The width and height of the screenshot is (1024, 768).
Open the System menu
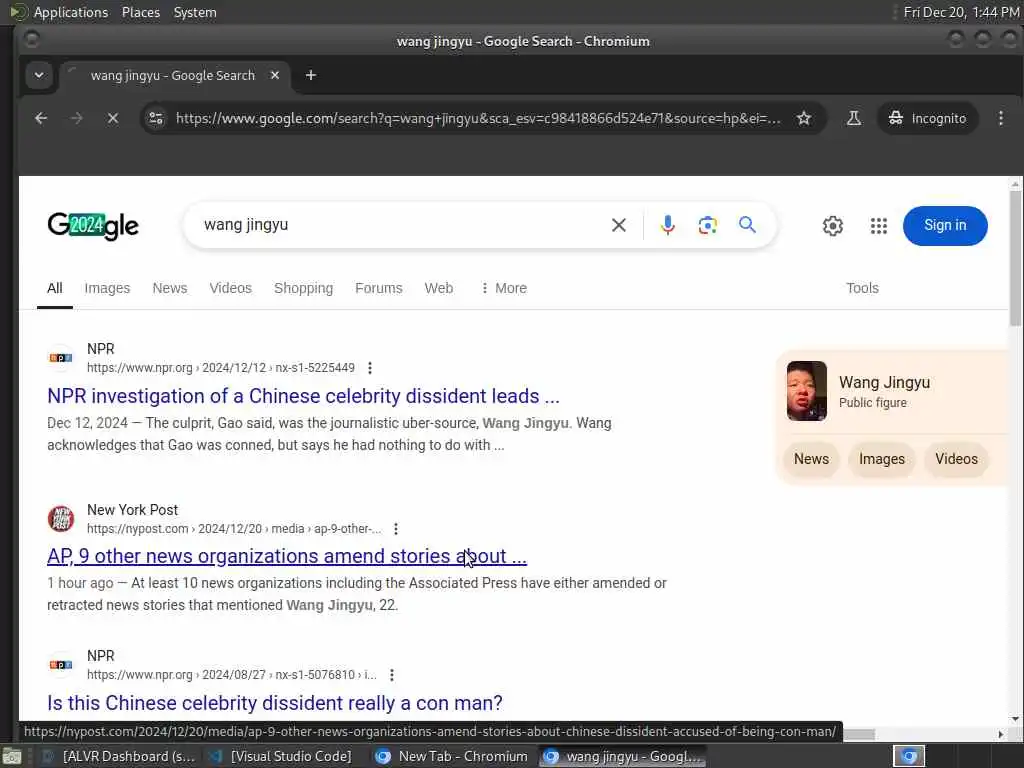[195, 12]
